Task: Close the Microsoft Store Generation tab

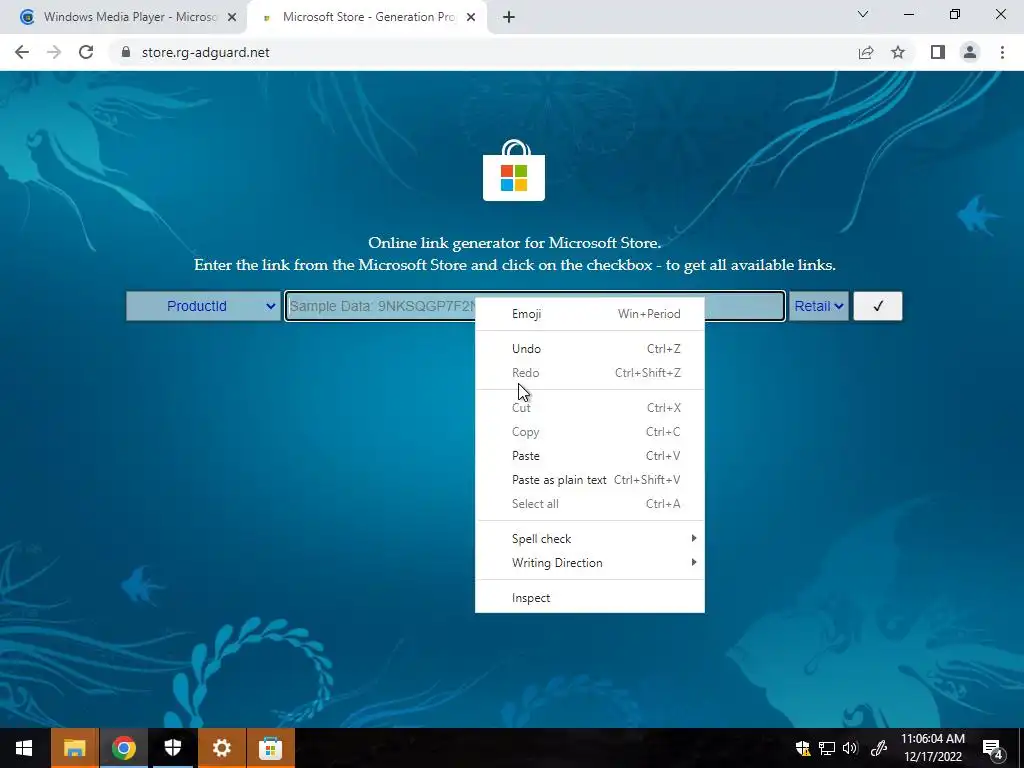Action: click(471, 18)
